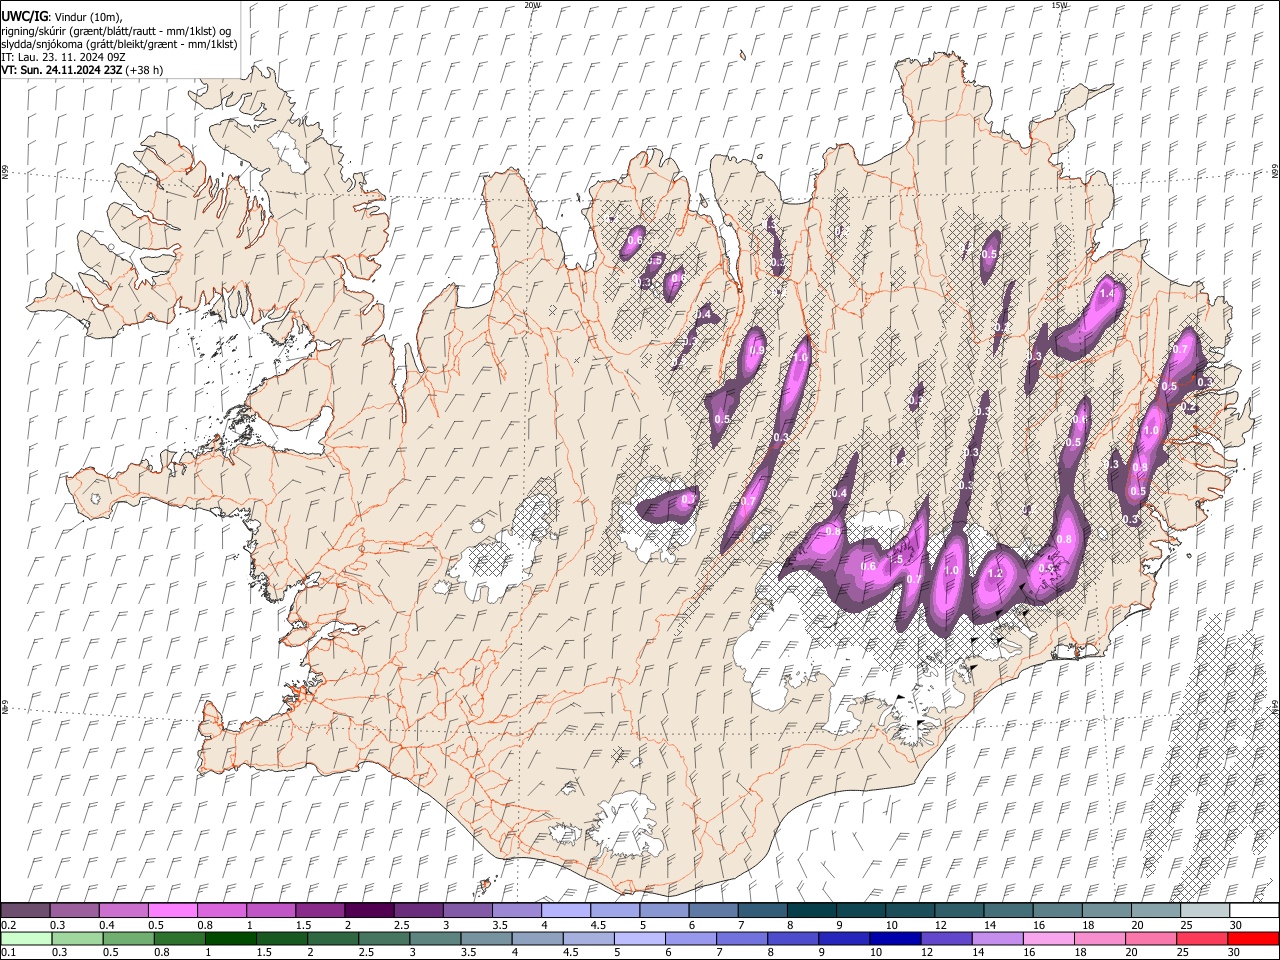This screenshot has height=960, width=1280.
Task: Click the snow scale swatch between 3 and 3.5
Action: pyautogui.click(x=467, y=911)
